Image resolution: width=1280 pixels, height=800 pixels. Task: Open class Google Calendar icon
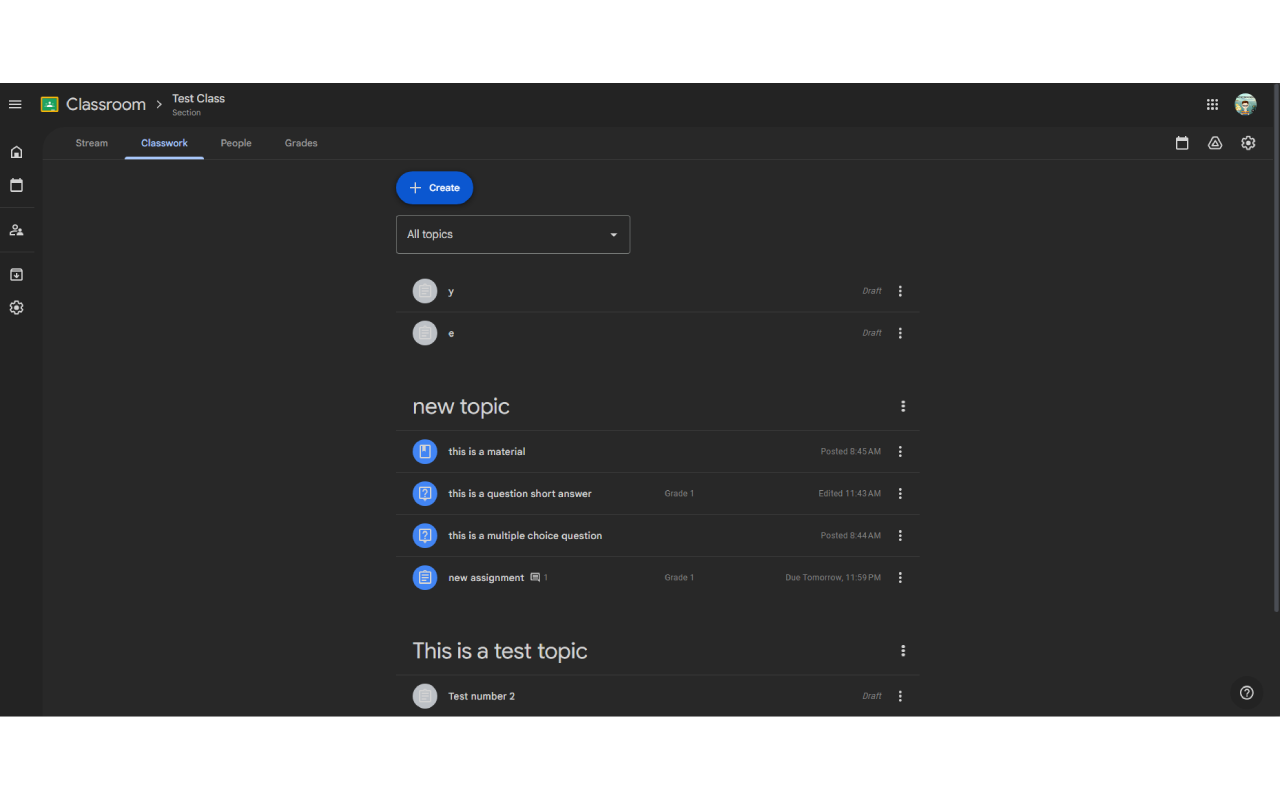[x=1182, y=143]
